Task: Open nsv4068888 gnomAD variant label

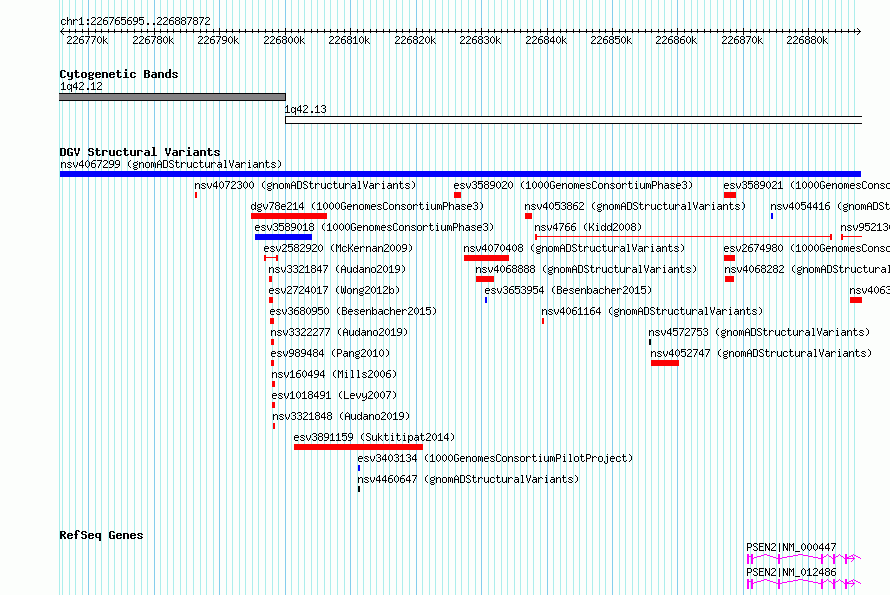Action: [586, 269]
